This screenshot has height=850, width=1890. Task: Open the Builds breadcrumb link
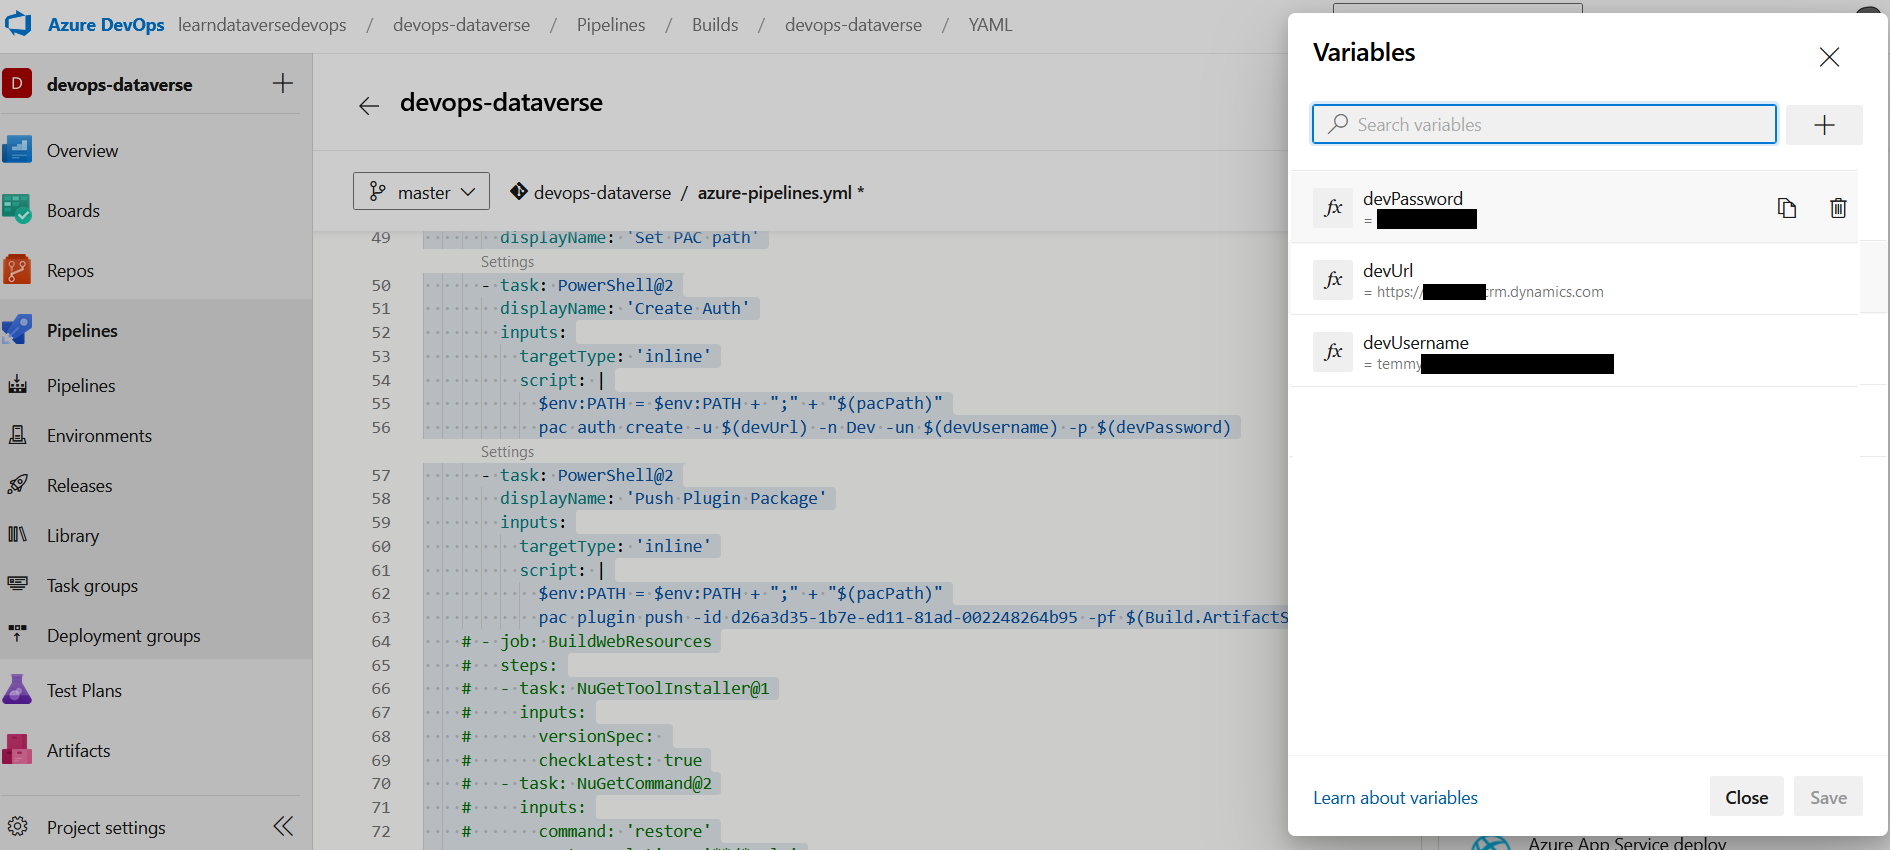pyautogui.click(x=715, y=25)
